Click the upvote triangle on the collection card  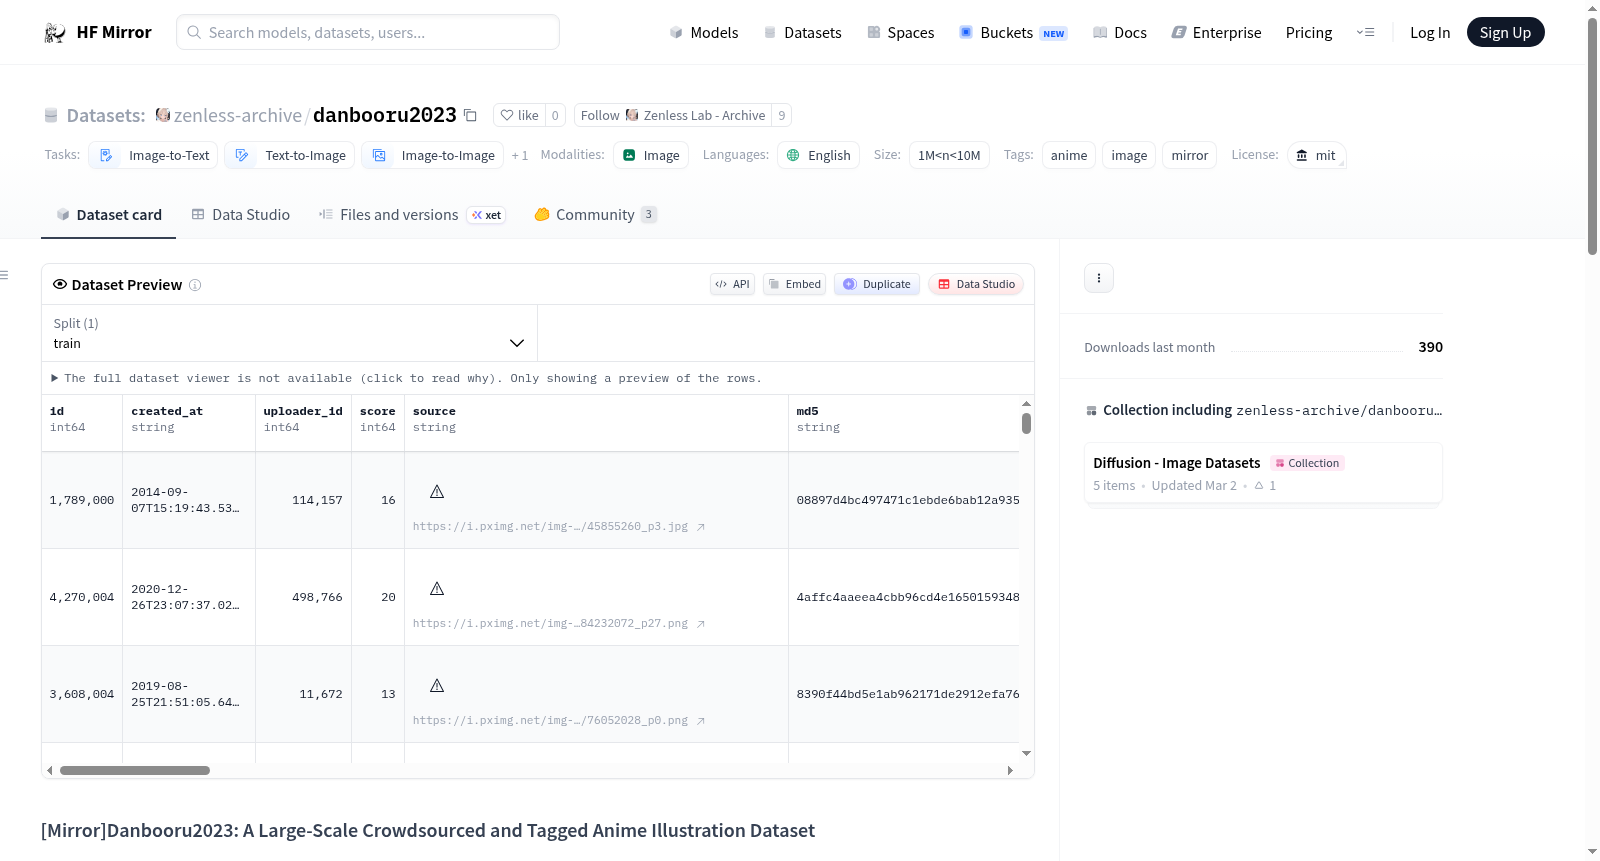pos(1259,486)
